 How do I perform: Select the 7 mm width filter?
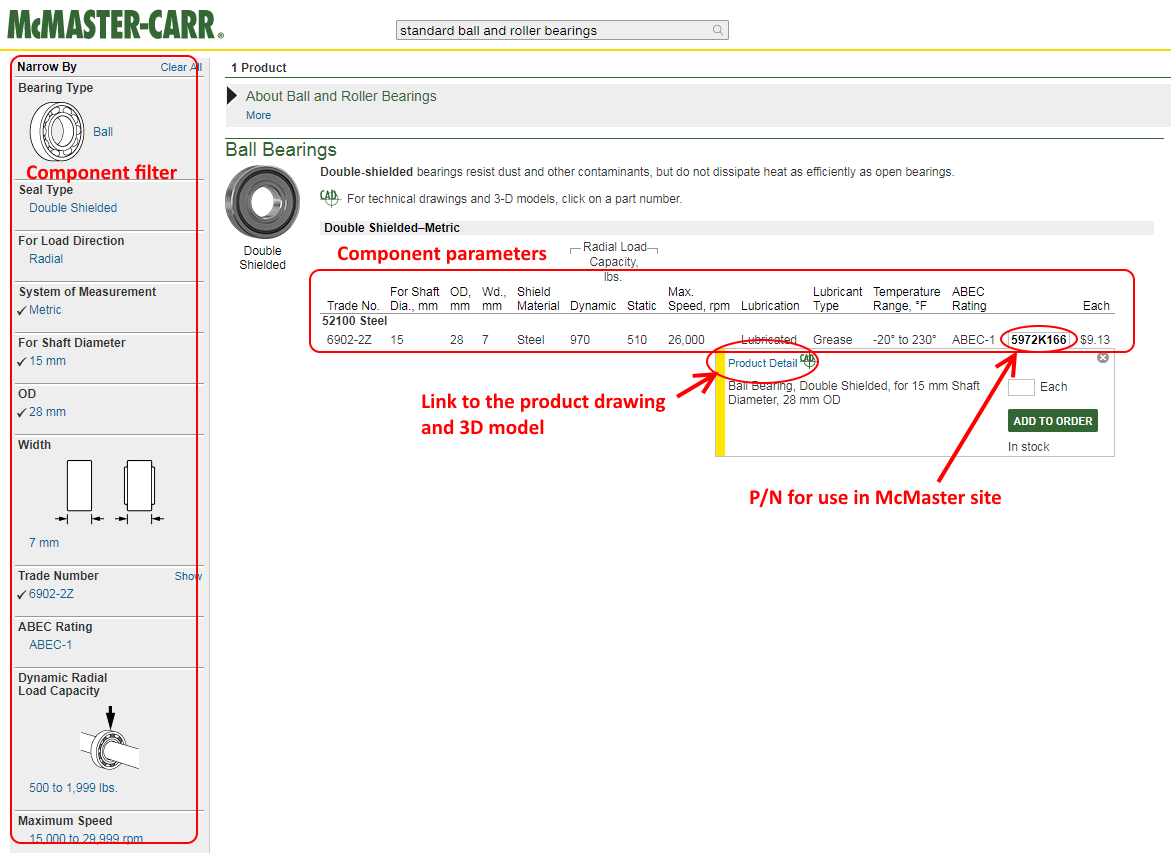[44, 542]
